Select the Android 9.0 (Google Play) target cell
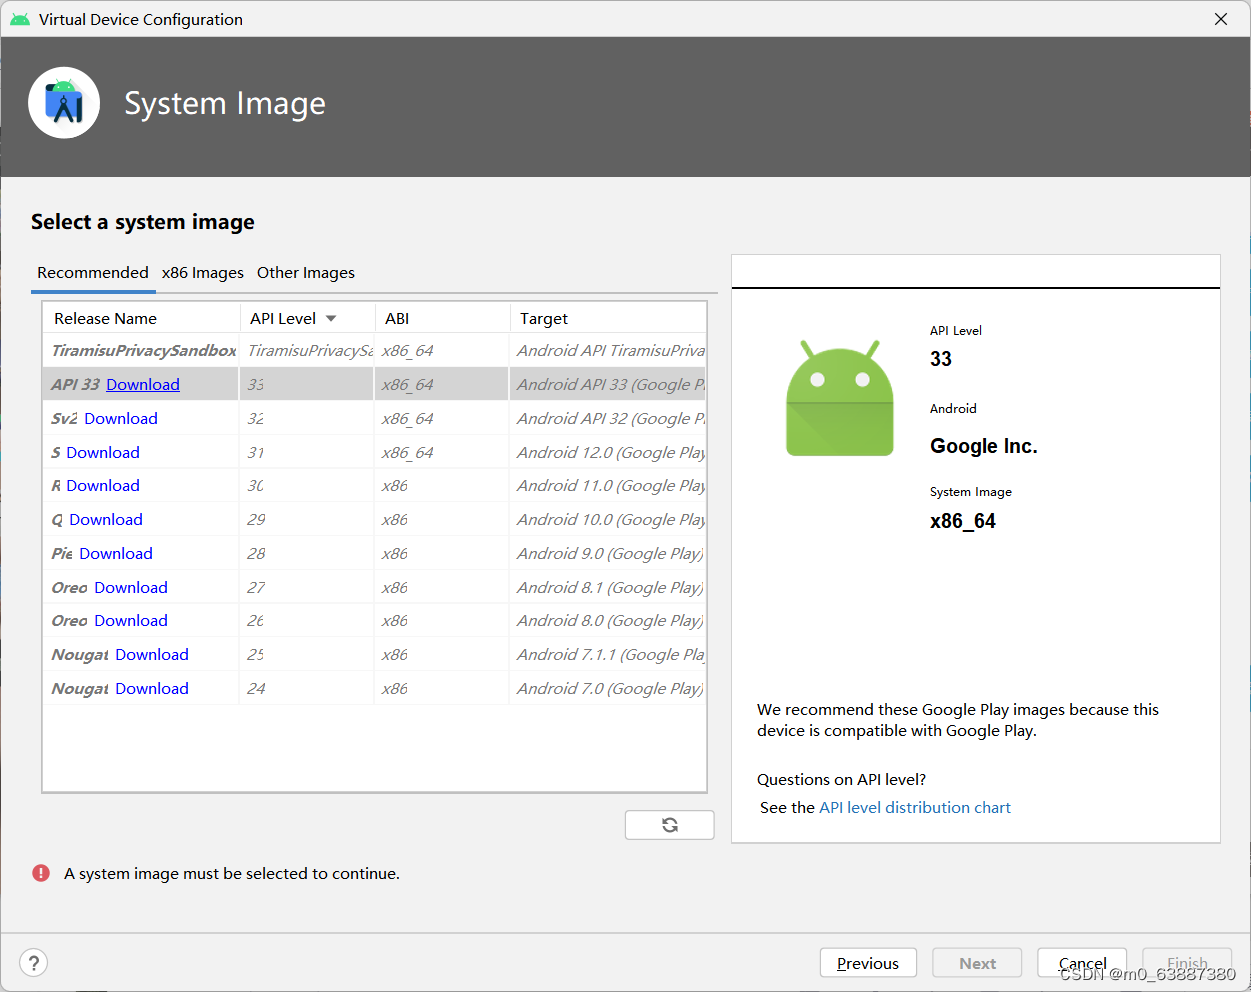 (608, 554)
